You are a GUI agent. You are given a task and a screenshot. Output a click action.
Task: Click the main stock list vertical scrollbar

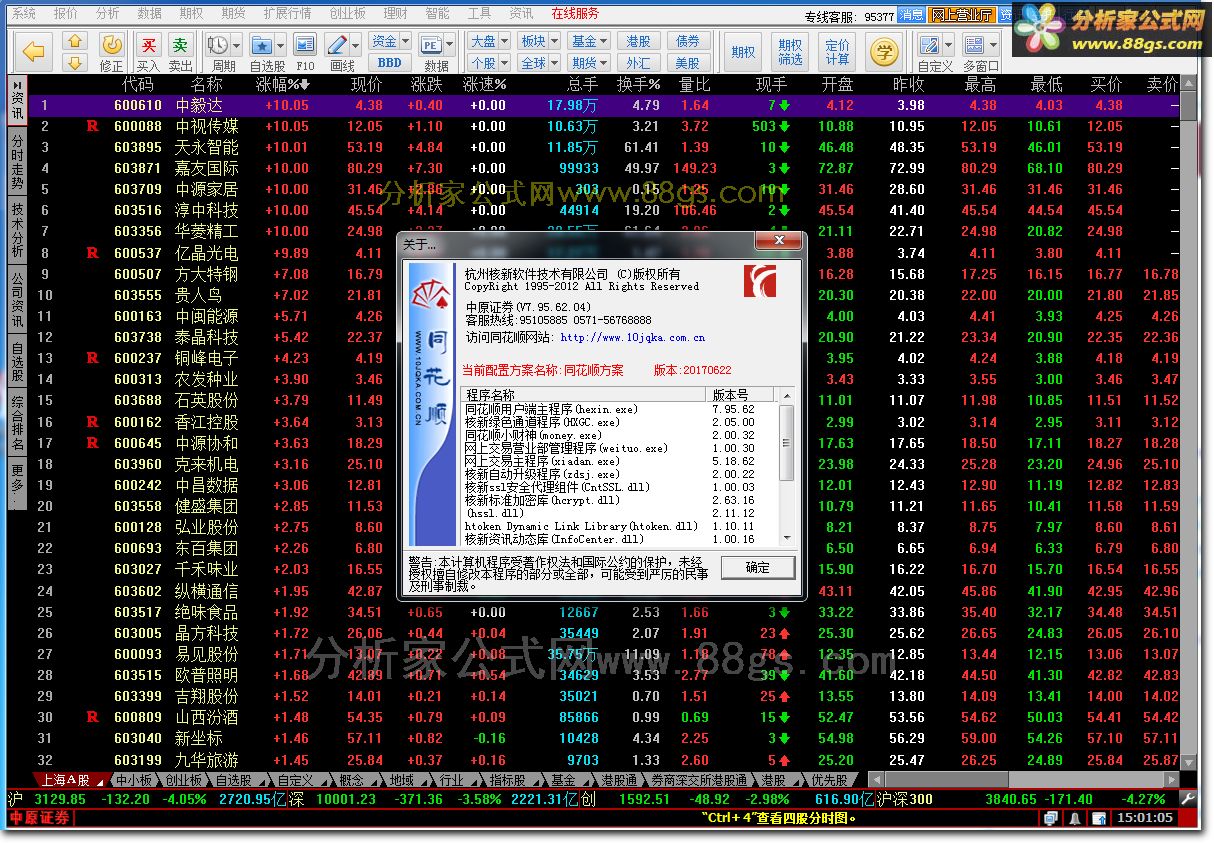[x=1188, y=423]
